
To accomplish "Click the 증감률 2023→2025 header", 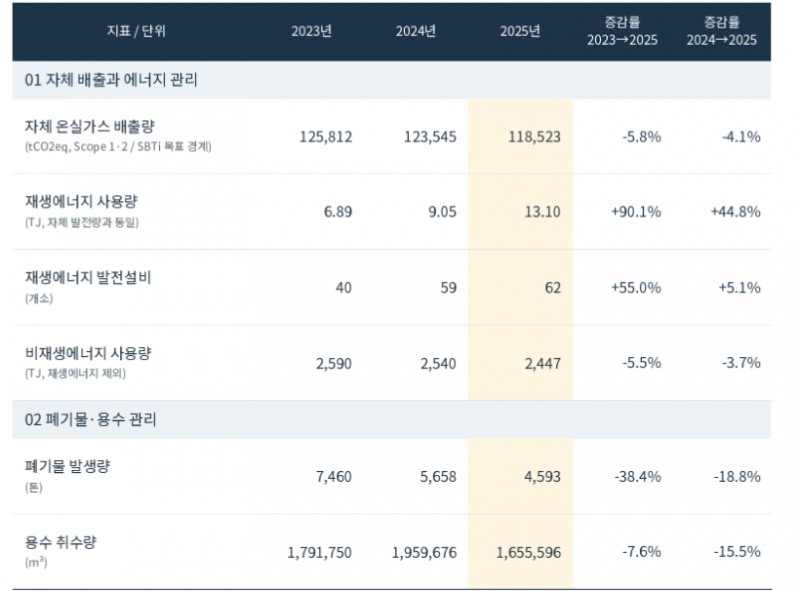I will coord(622,31).
